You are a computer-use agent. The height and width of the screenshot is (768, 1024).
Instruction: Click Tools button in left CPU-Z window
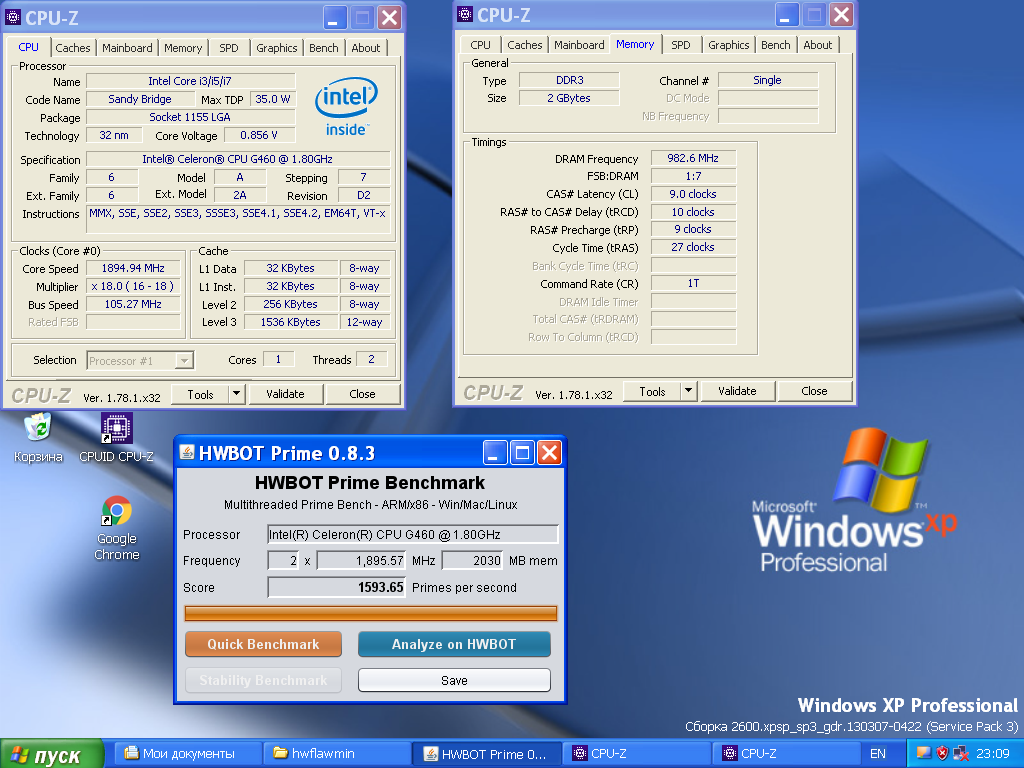200,394
